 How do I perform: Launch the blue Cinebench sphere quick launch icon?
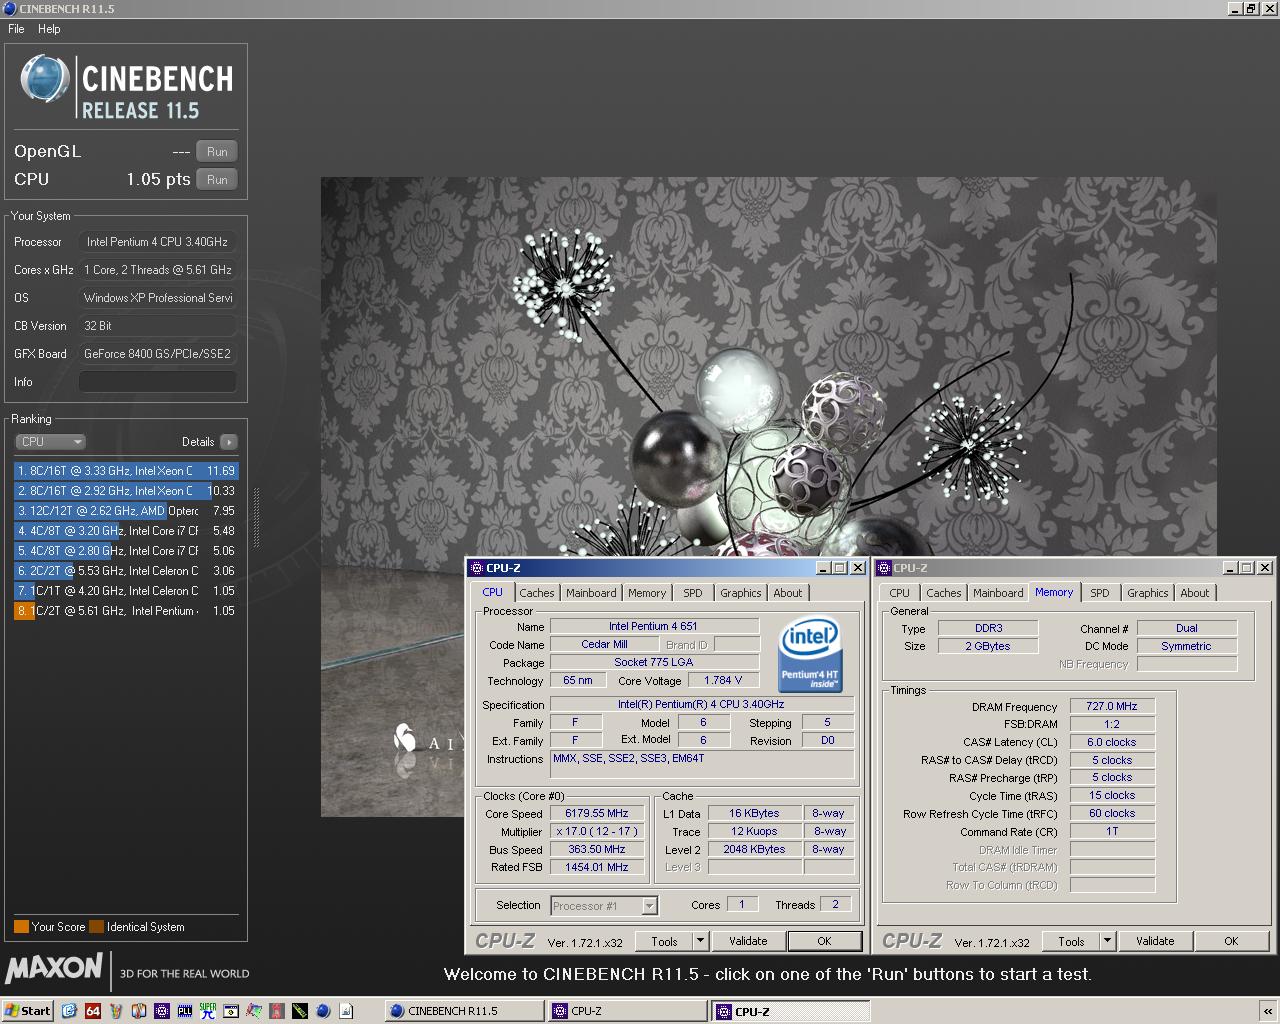tap(323, 1011)
